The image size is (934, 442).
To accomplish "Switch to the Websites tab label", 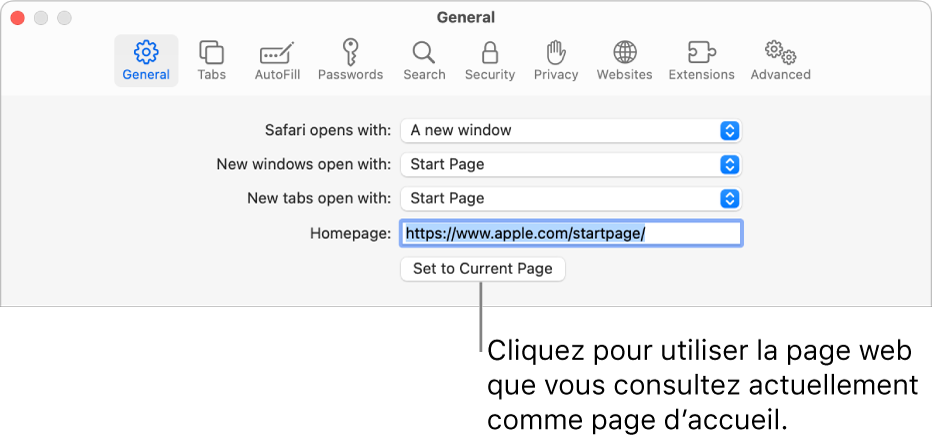I will (x=625, y=75).
